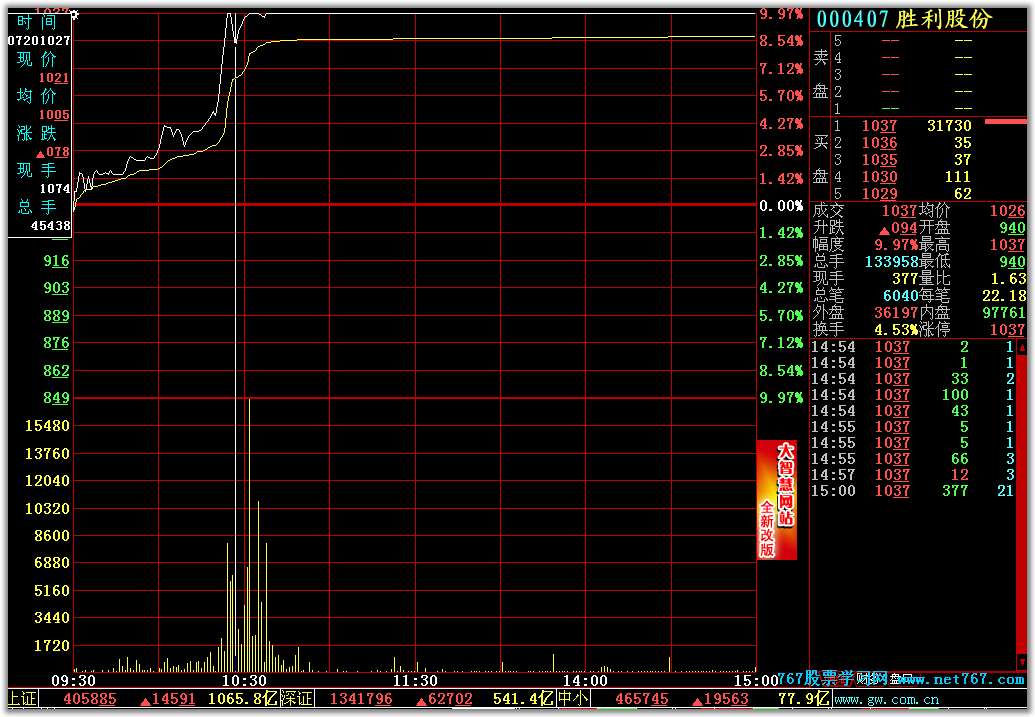This screenshot has width=1035, height=717.
Task: Click the 外盘 value 36197
Action: 896,313
